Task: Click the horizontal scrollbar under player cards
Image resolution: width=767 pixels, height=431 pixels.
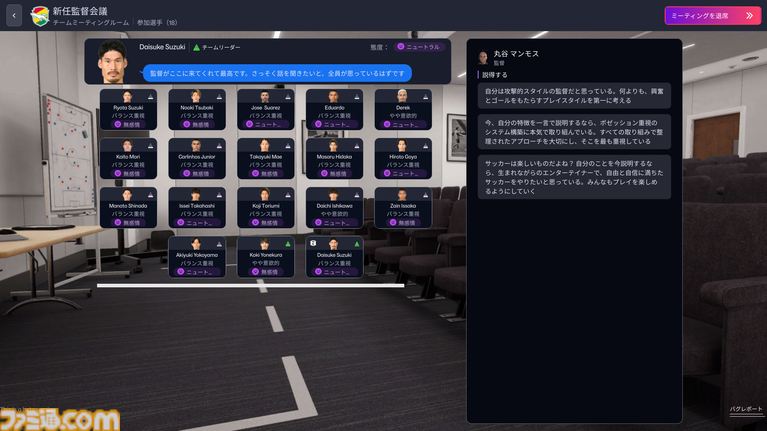Action: (250, 285)
